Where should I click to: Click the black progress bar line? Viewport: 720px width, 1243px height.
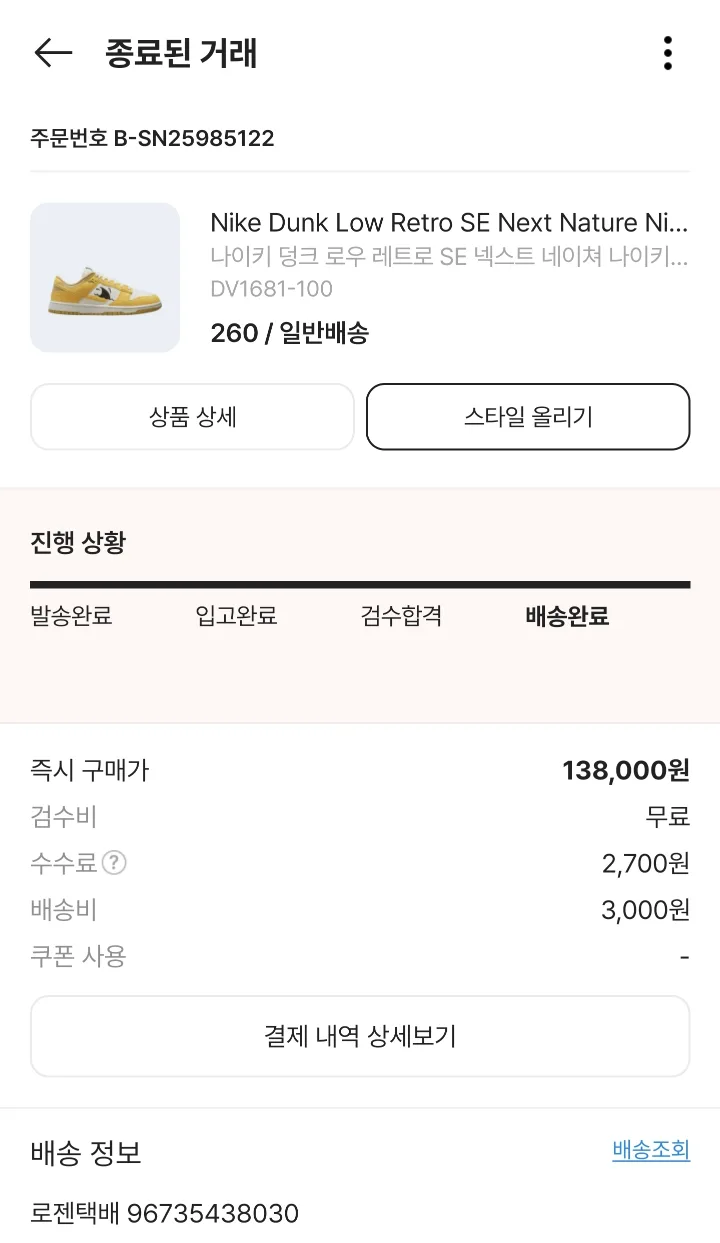(360, 585)
